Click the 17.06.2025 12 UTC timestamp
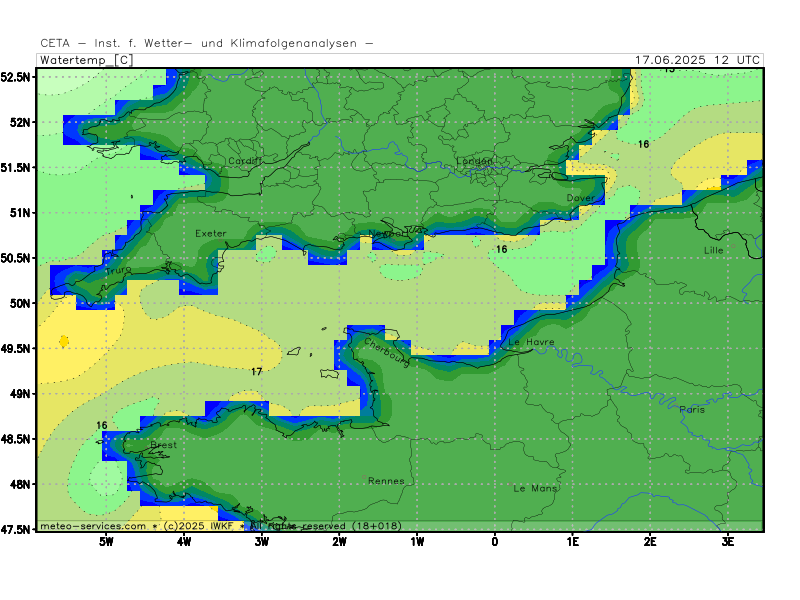This screenshot has width=800, height=600. 697,60
